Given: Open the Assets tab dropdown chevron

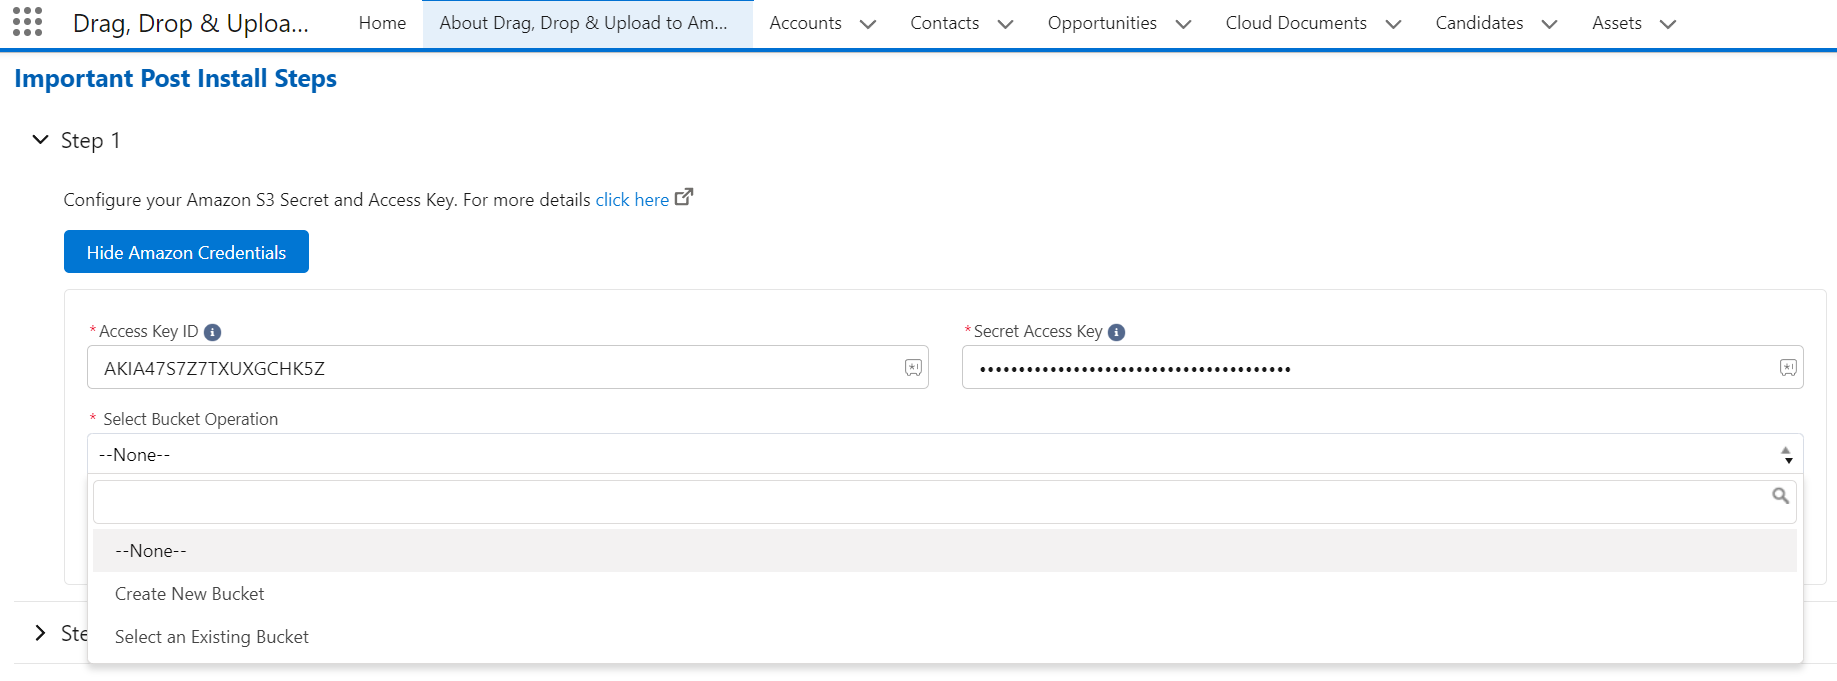Looking at the screenshot, I should tap(1667, 24).
